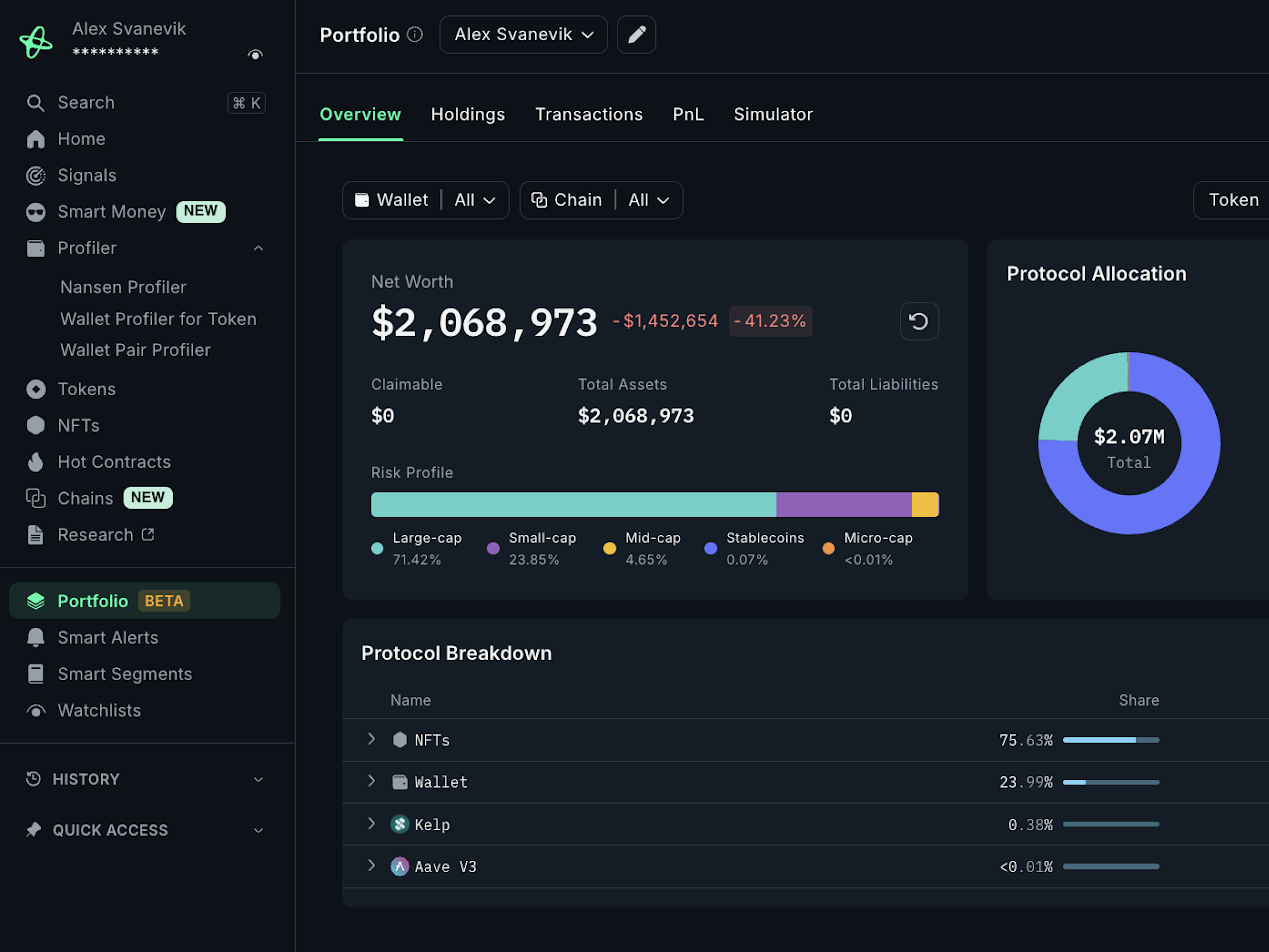This screenshot has width=1269, height=952.
Task: Switch to the Overview tab
Action: click(360, 114)
